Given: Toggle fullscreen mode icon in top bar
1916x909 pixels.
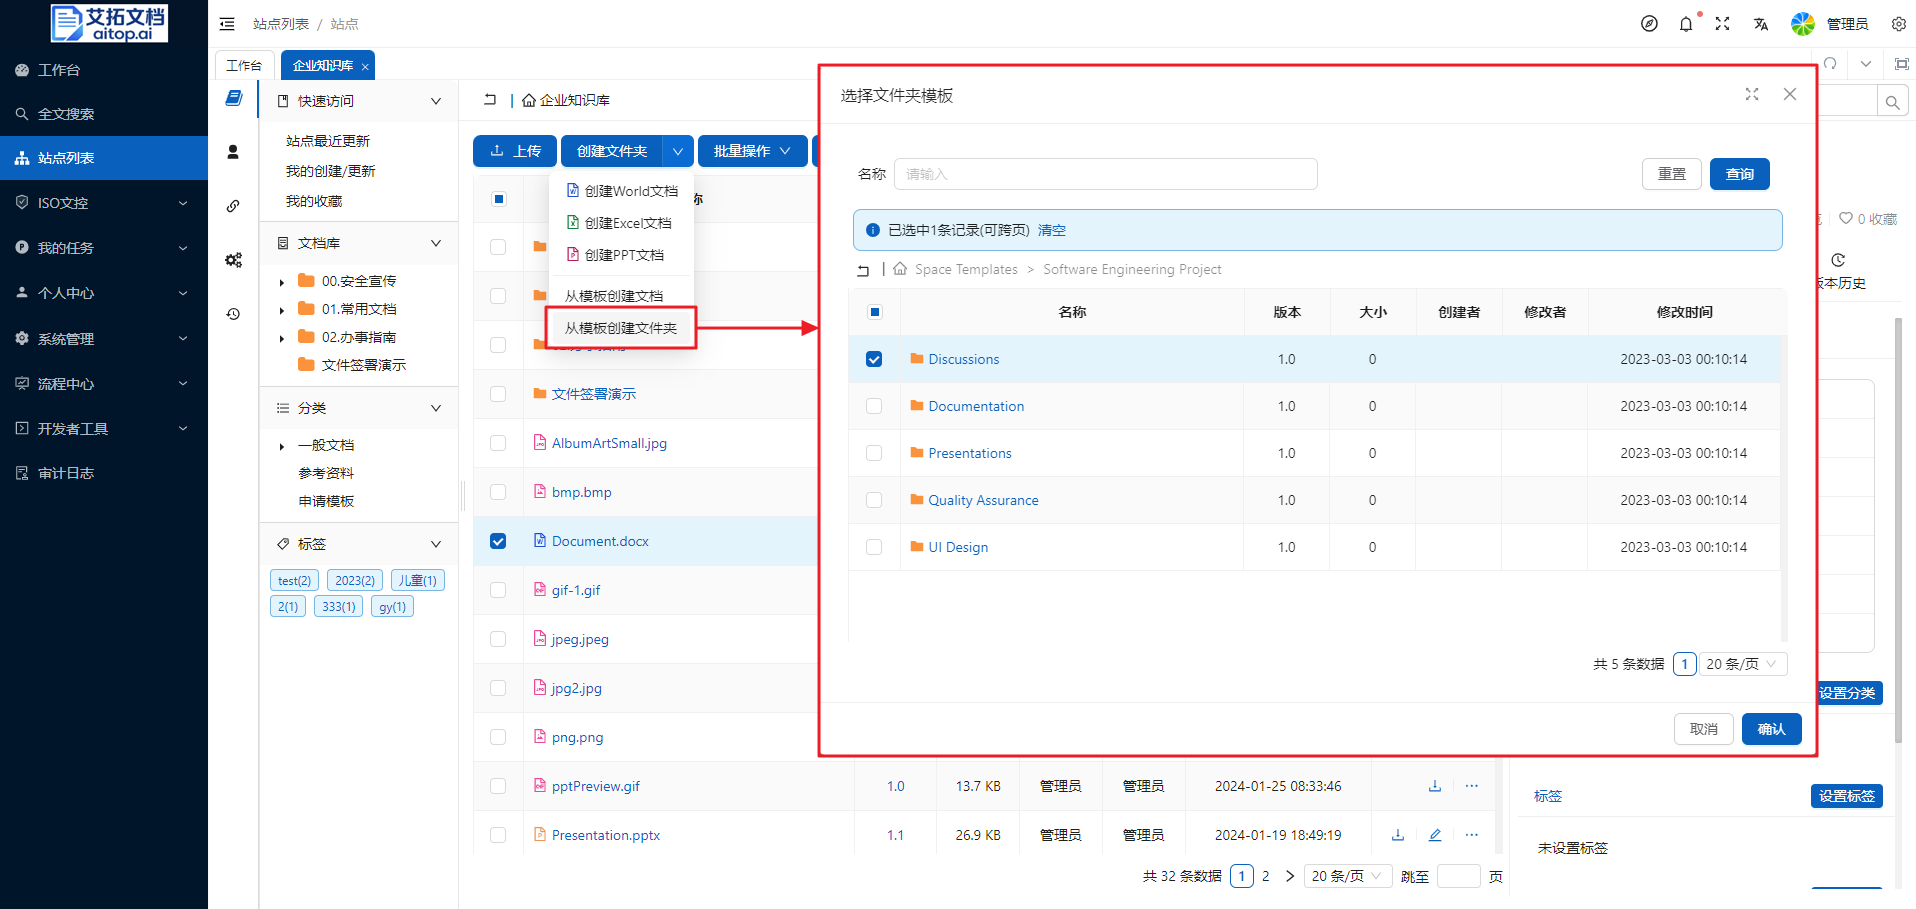Looking at the screenshot, I should [x=1722, y=24].
